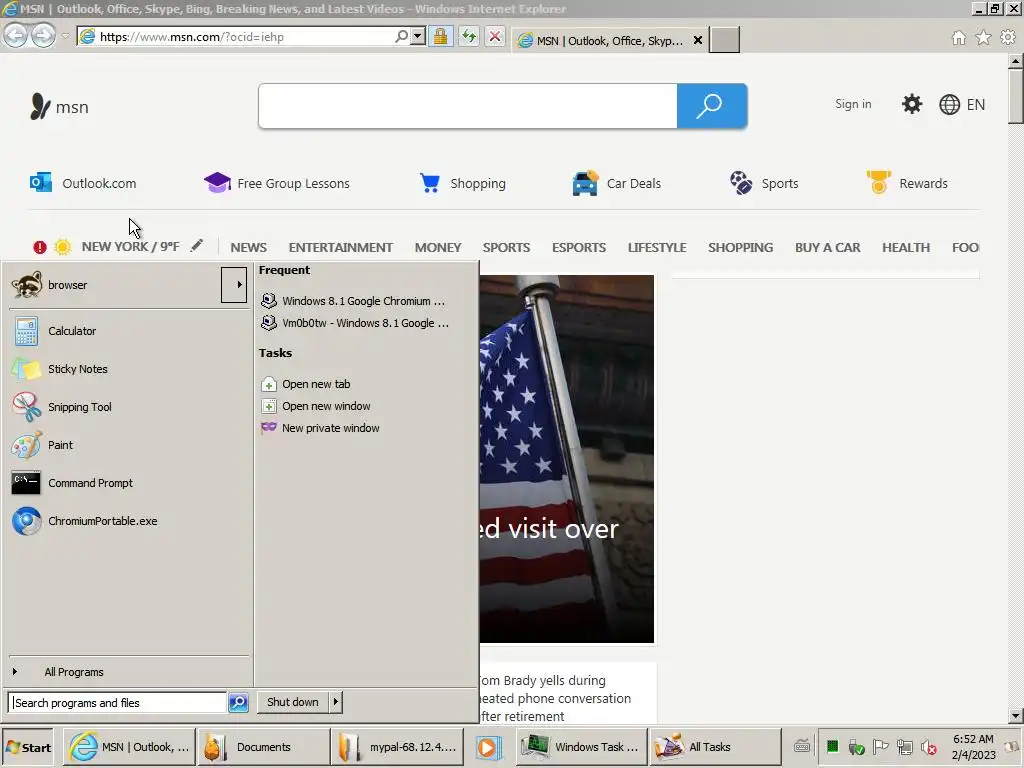The height and width of the screenshot is (768, 1024).
Task: Switch to All Tasks taskbar item
Action: coord(714,747)
